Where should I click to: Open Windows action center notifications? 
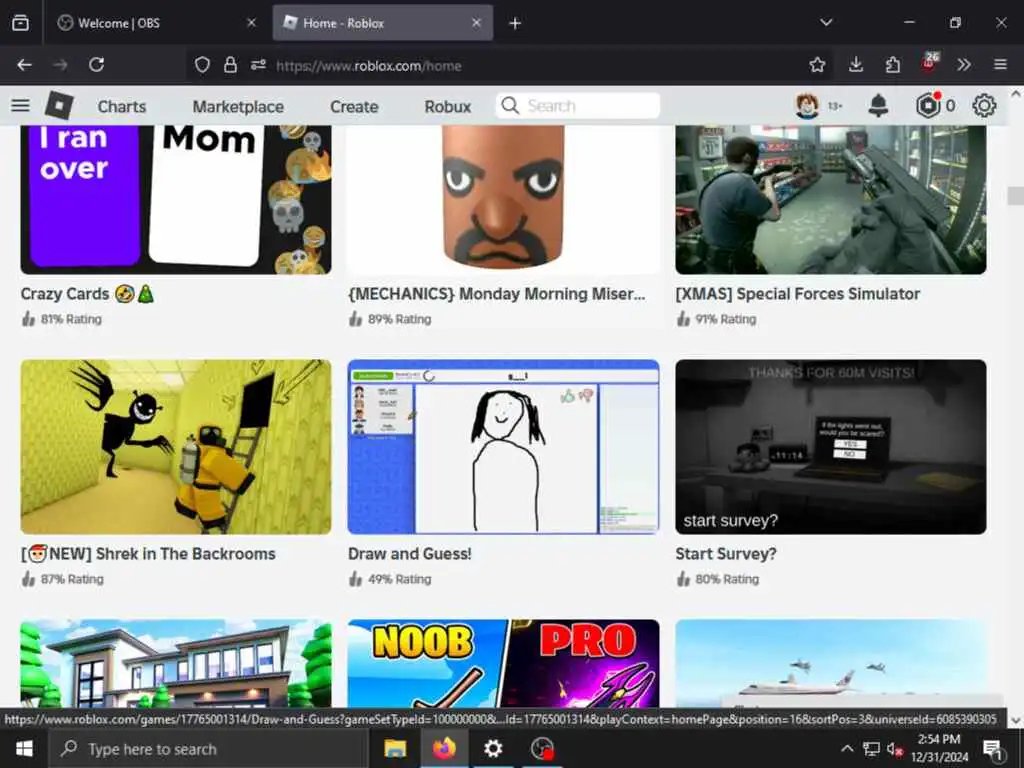tap(993, 749)
